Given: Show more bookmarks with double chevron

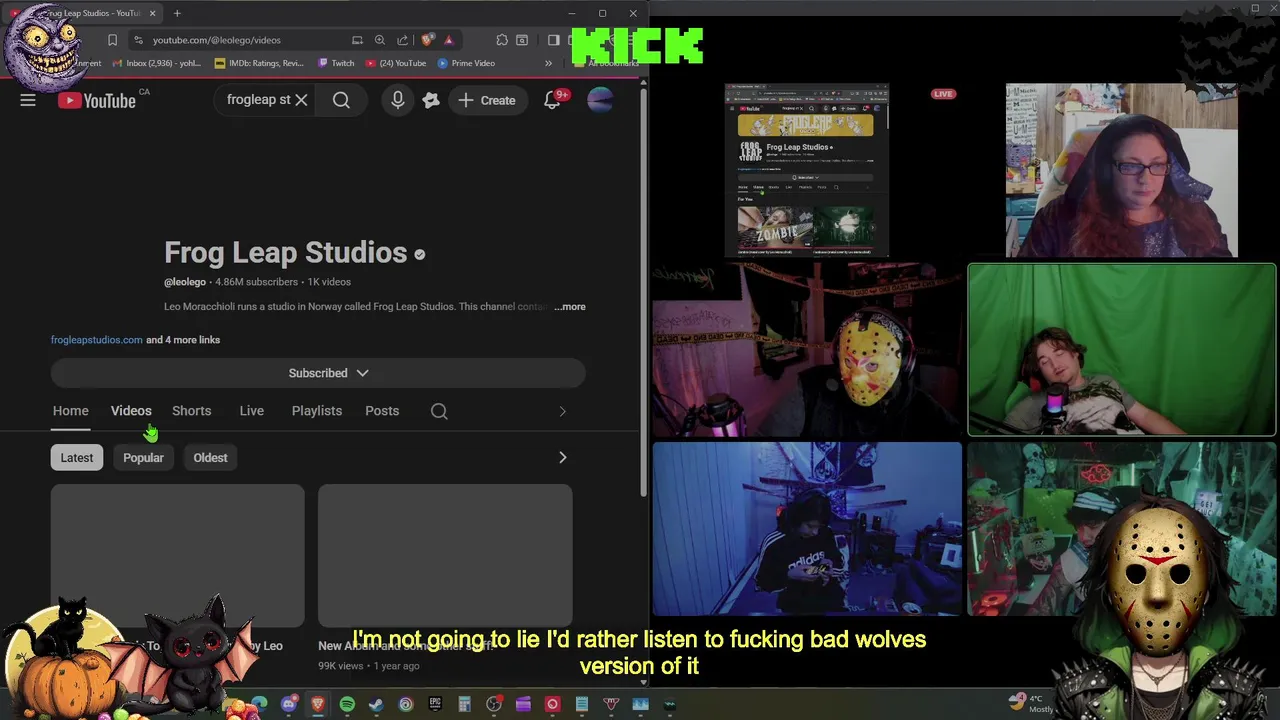Looking at the screenshot, I should [x=548, y=63].
